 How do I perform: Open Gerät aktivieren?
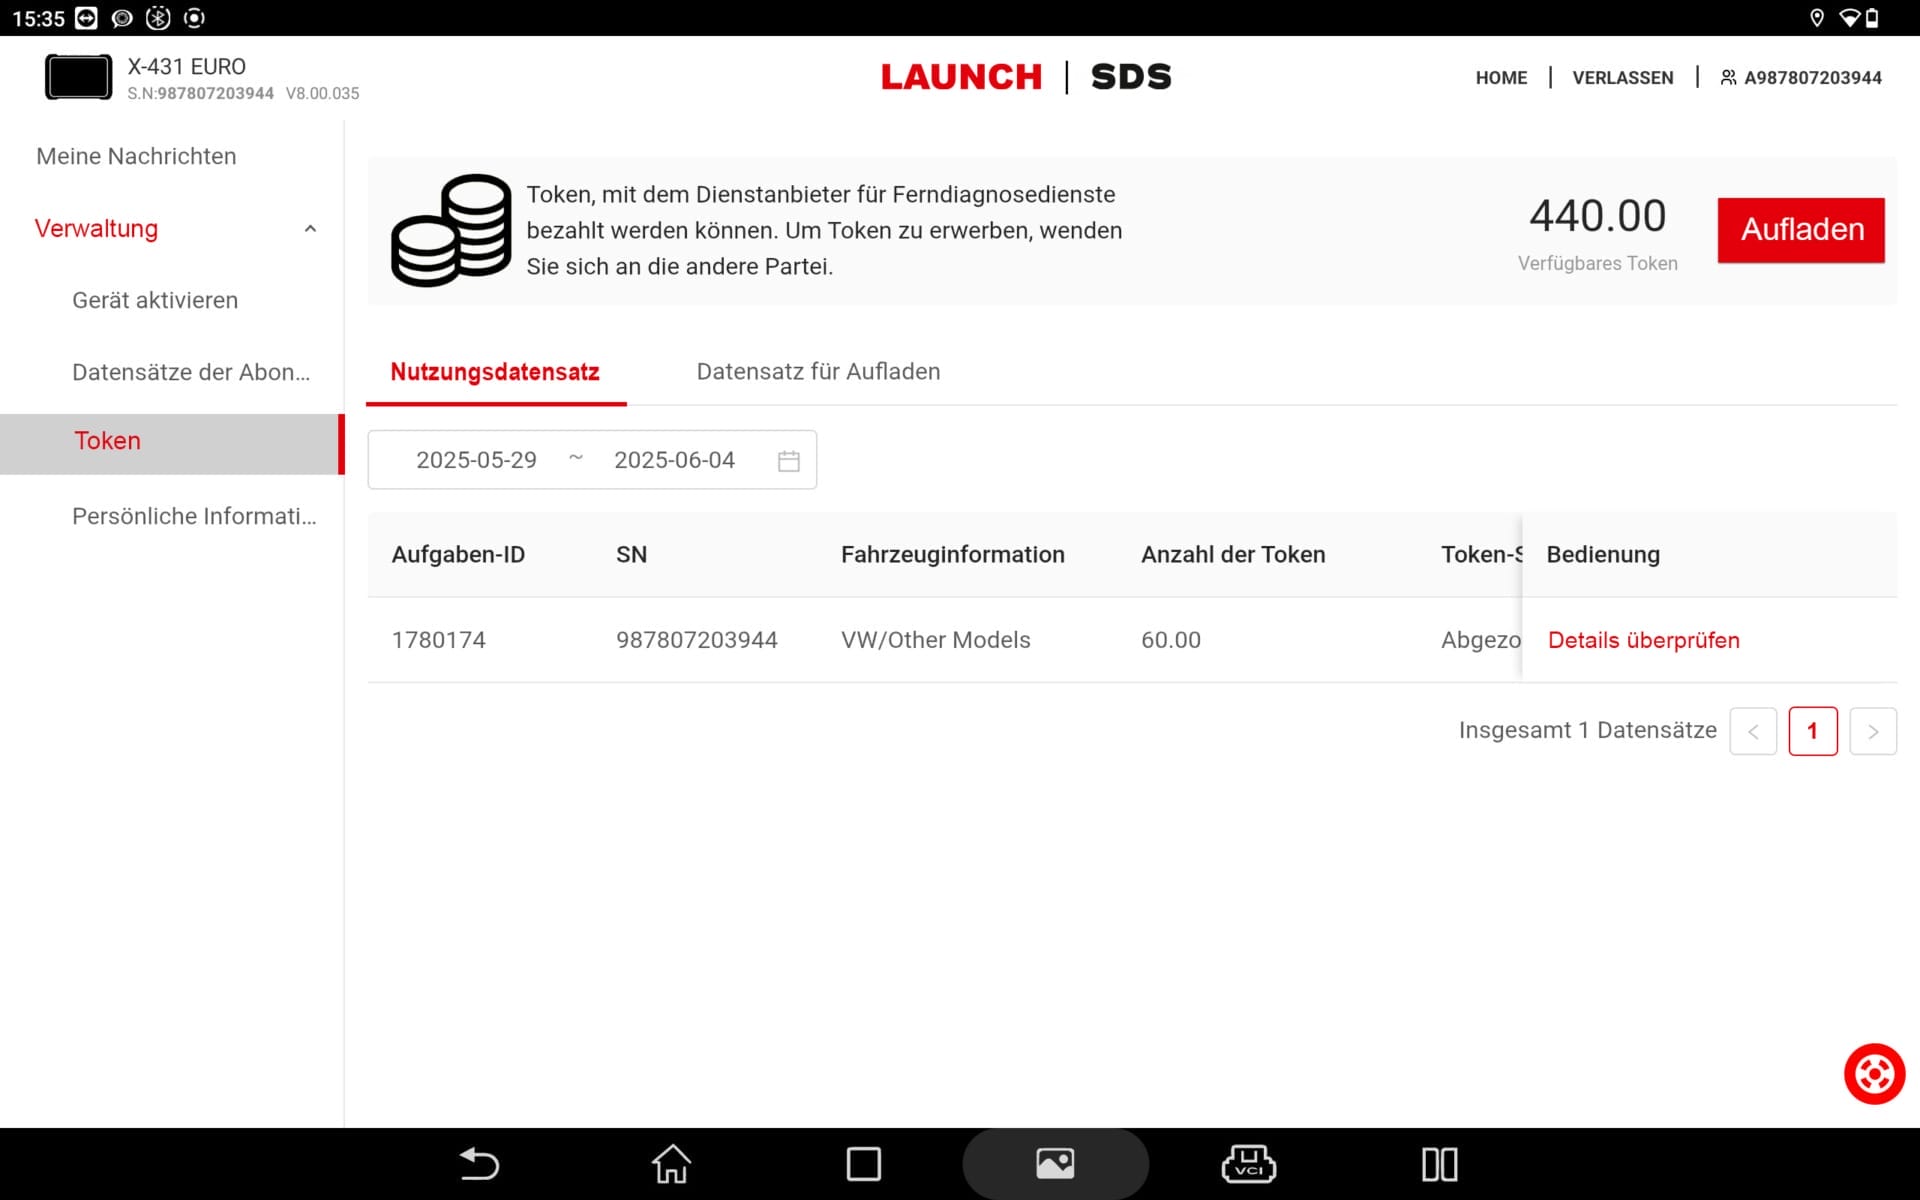(x=155, y=300)
